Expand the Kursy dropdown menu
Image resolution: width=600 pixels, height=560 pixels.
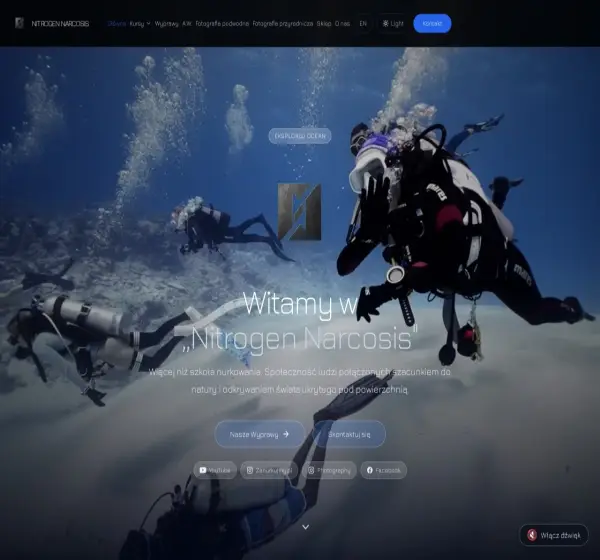pos(140,24)
